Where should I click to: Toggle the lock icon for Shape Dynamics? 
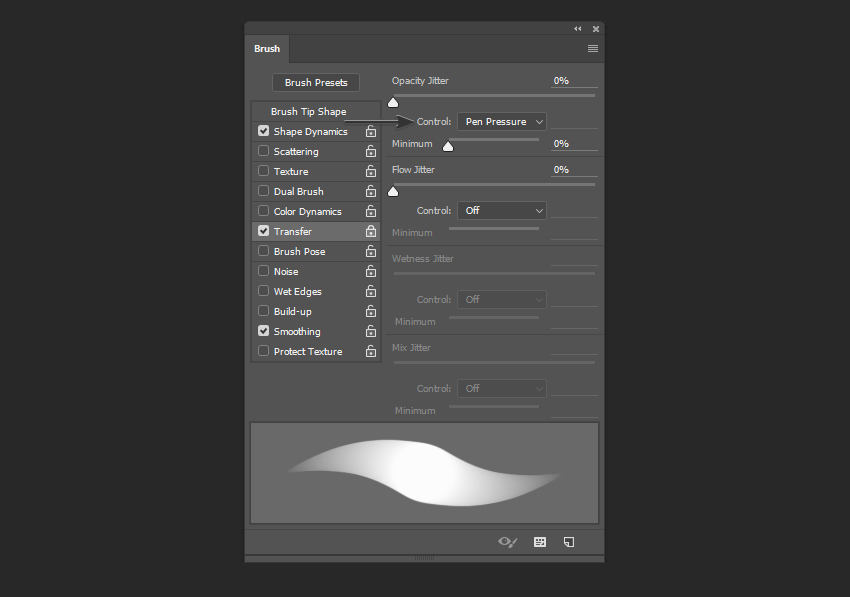click(371, 131)
